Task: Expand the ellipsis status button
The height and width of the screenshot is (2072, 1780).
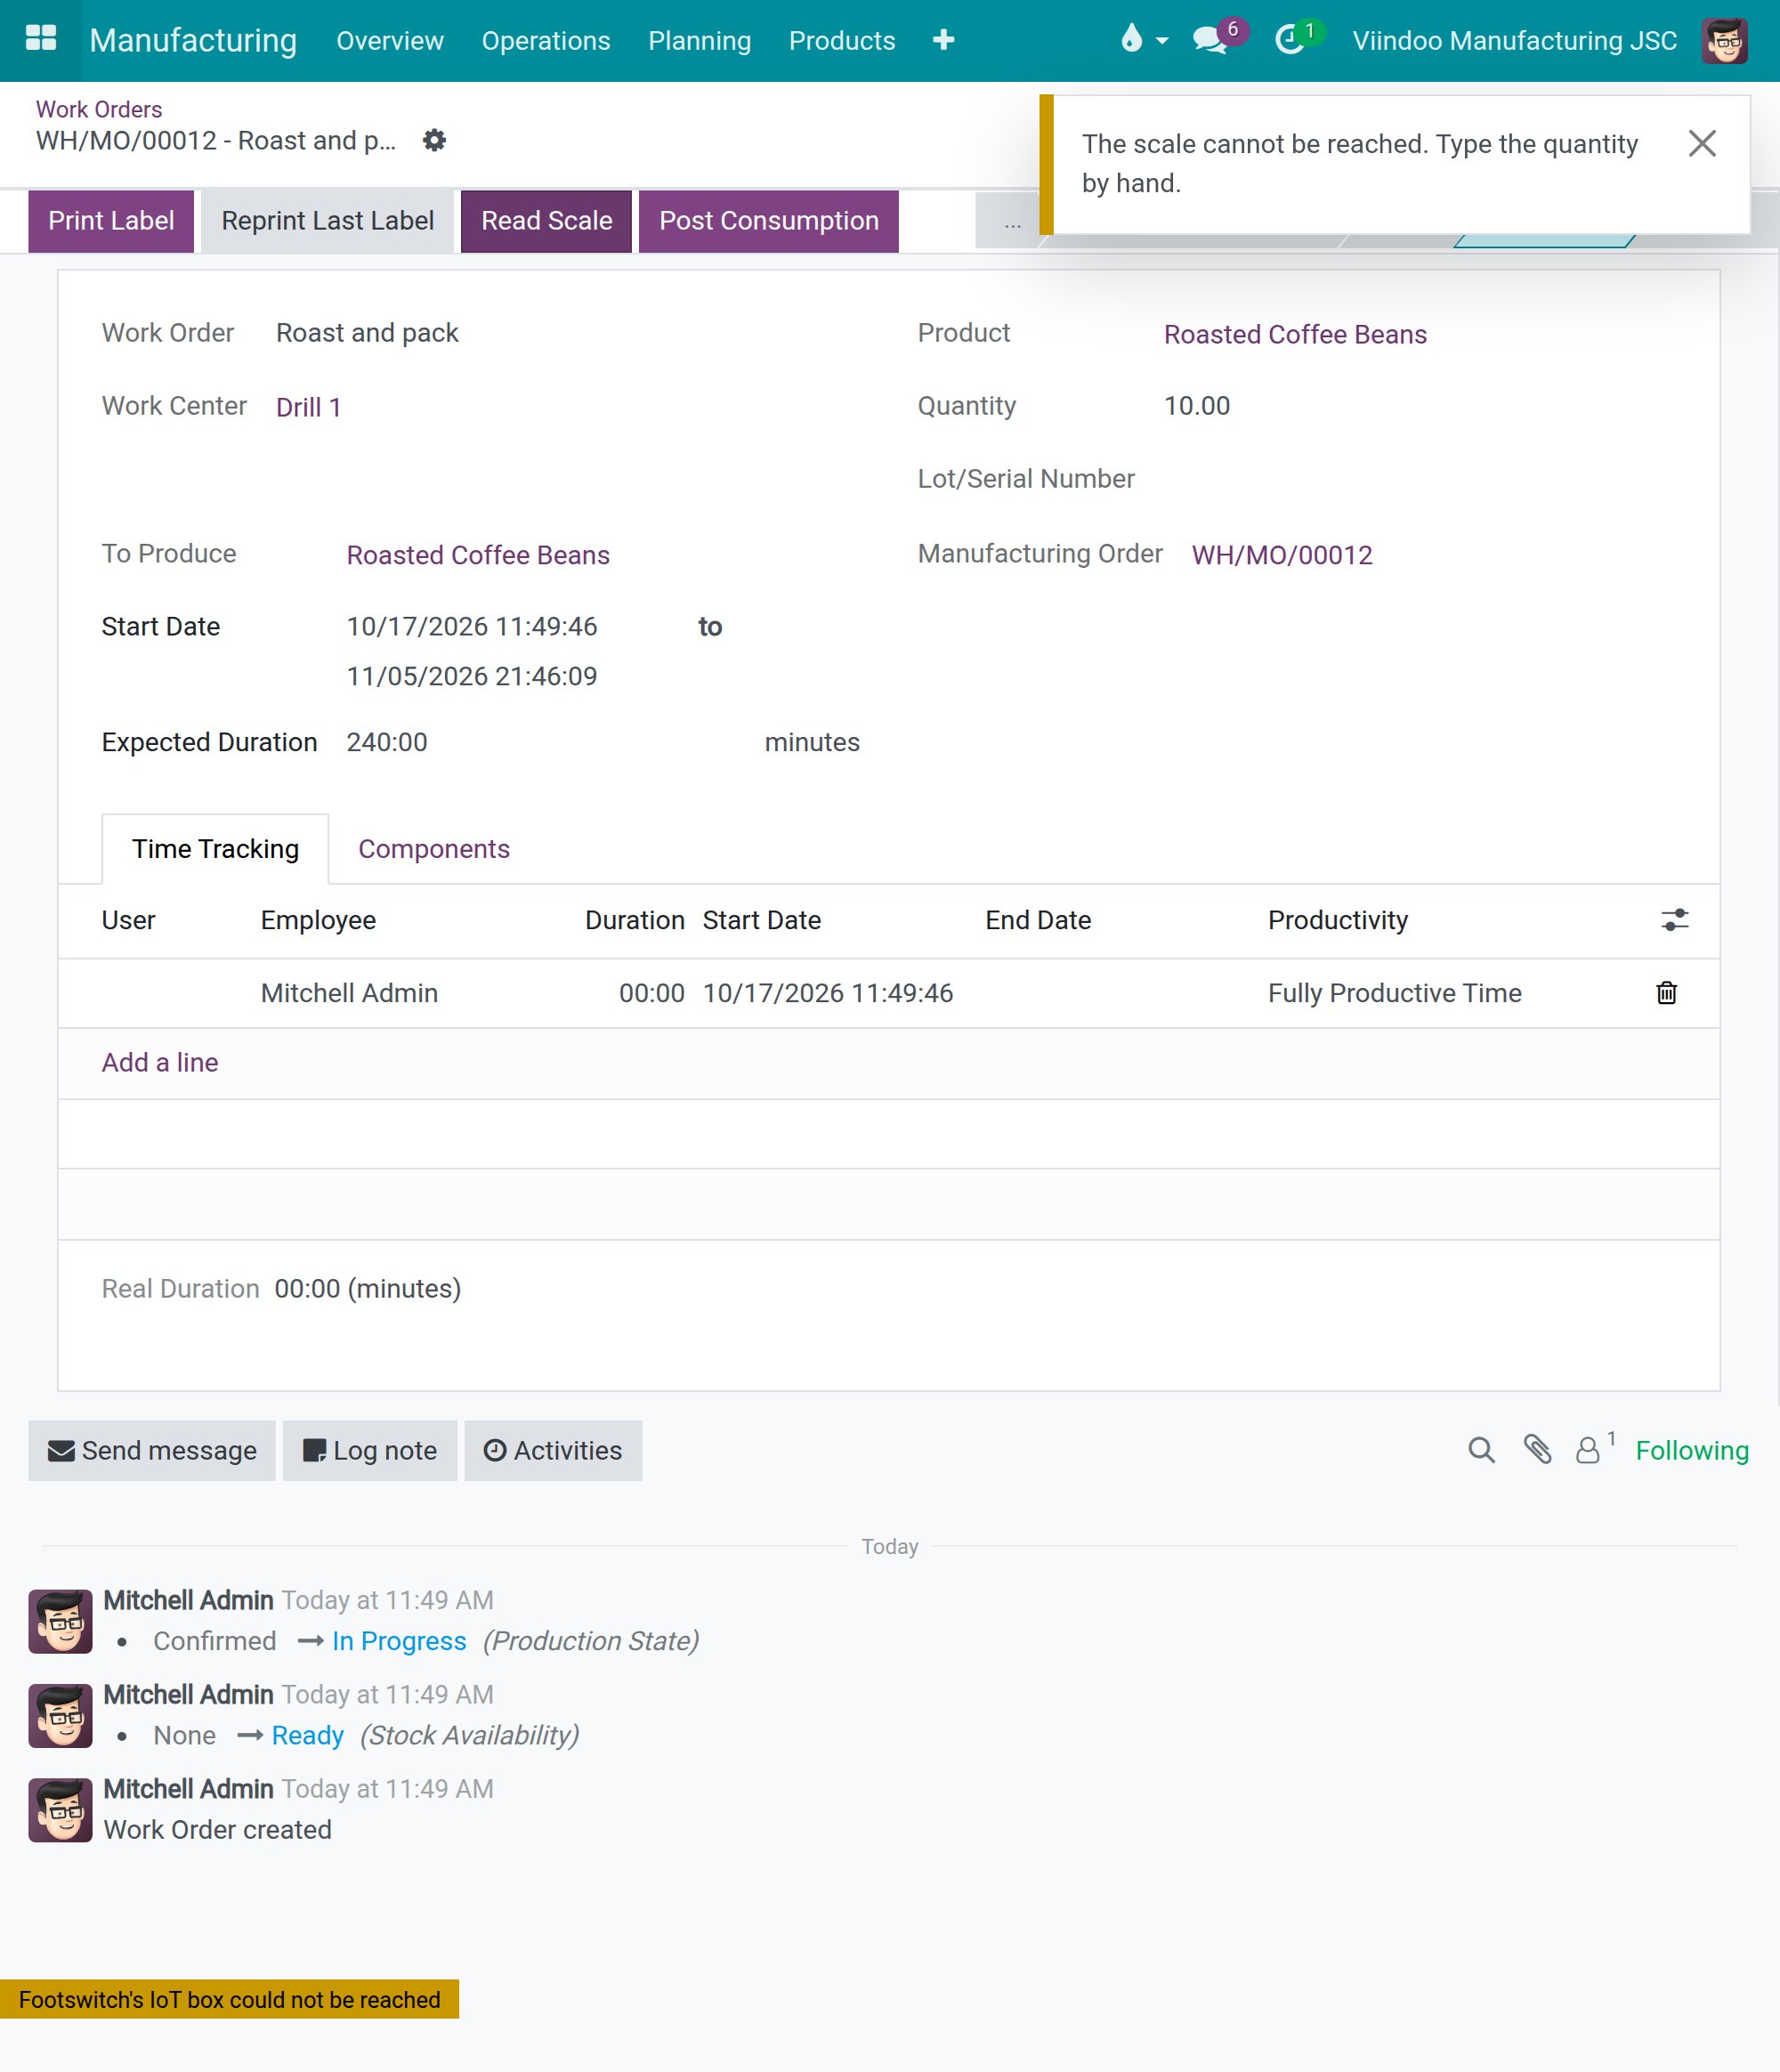Action: click(1012, 221)
